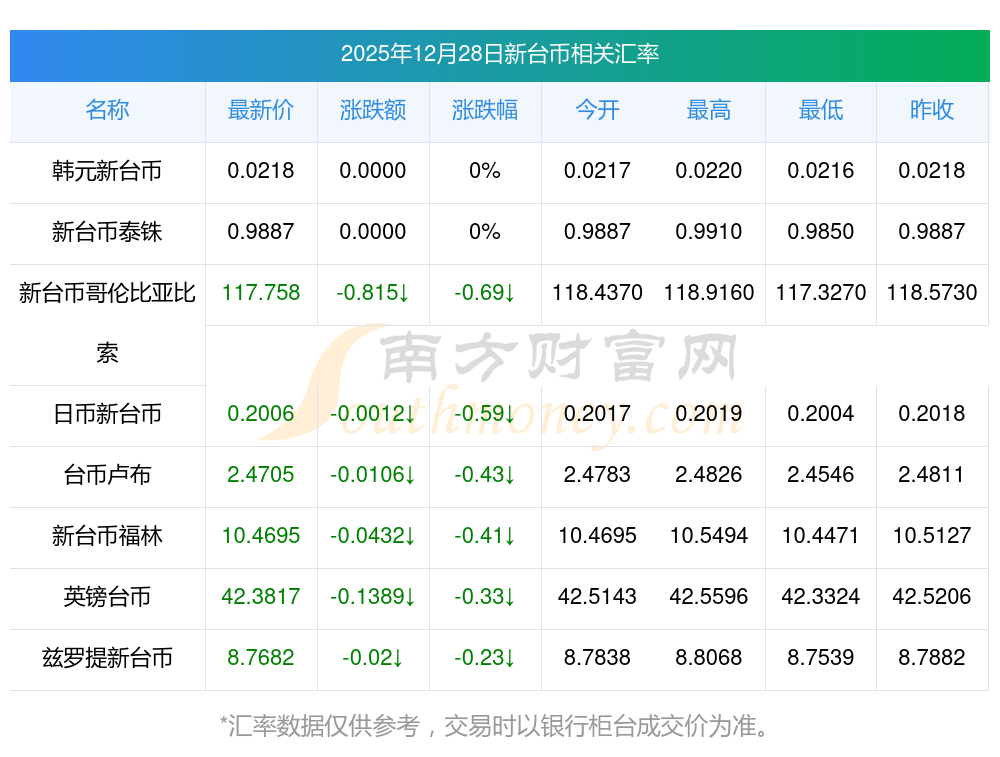Click the row name 新台币福林
Screen dimensions: 1000x757
[107, 536]
